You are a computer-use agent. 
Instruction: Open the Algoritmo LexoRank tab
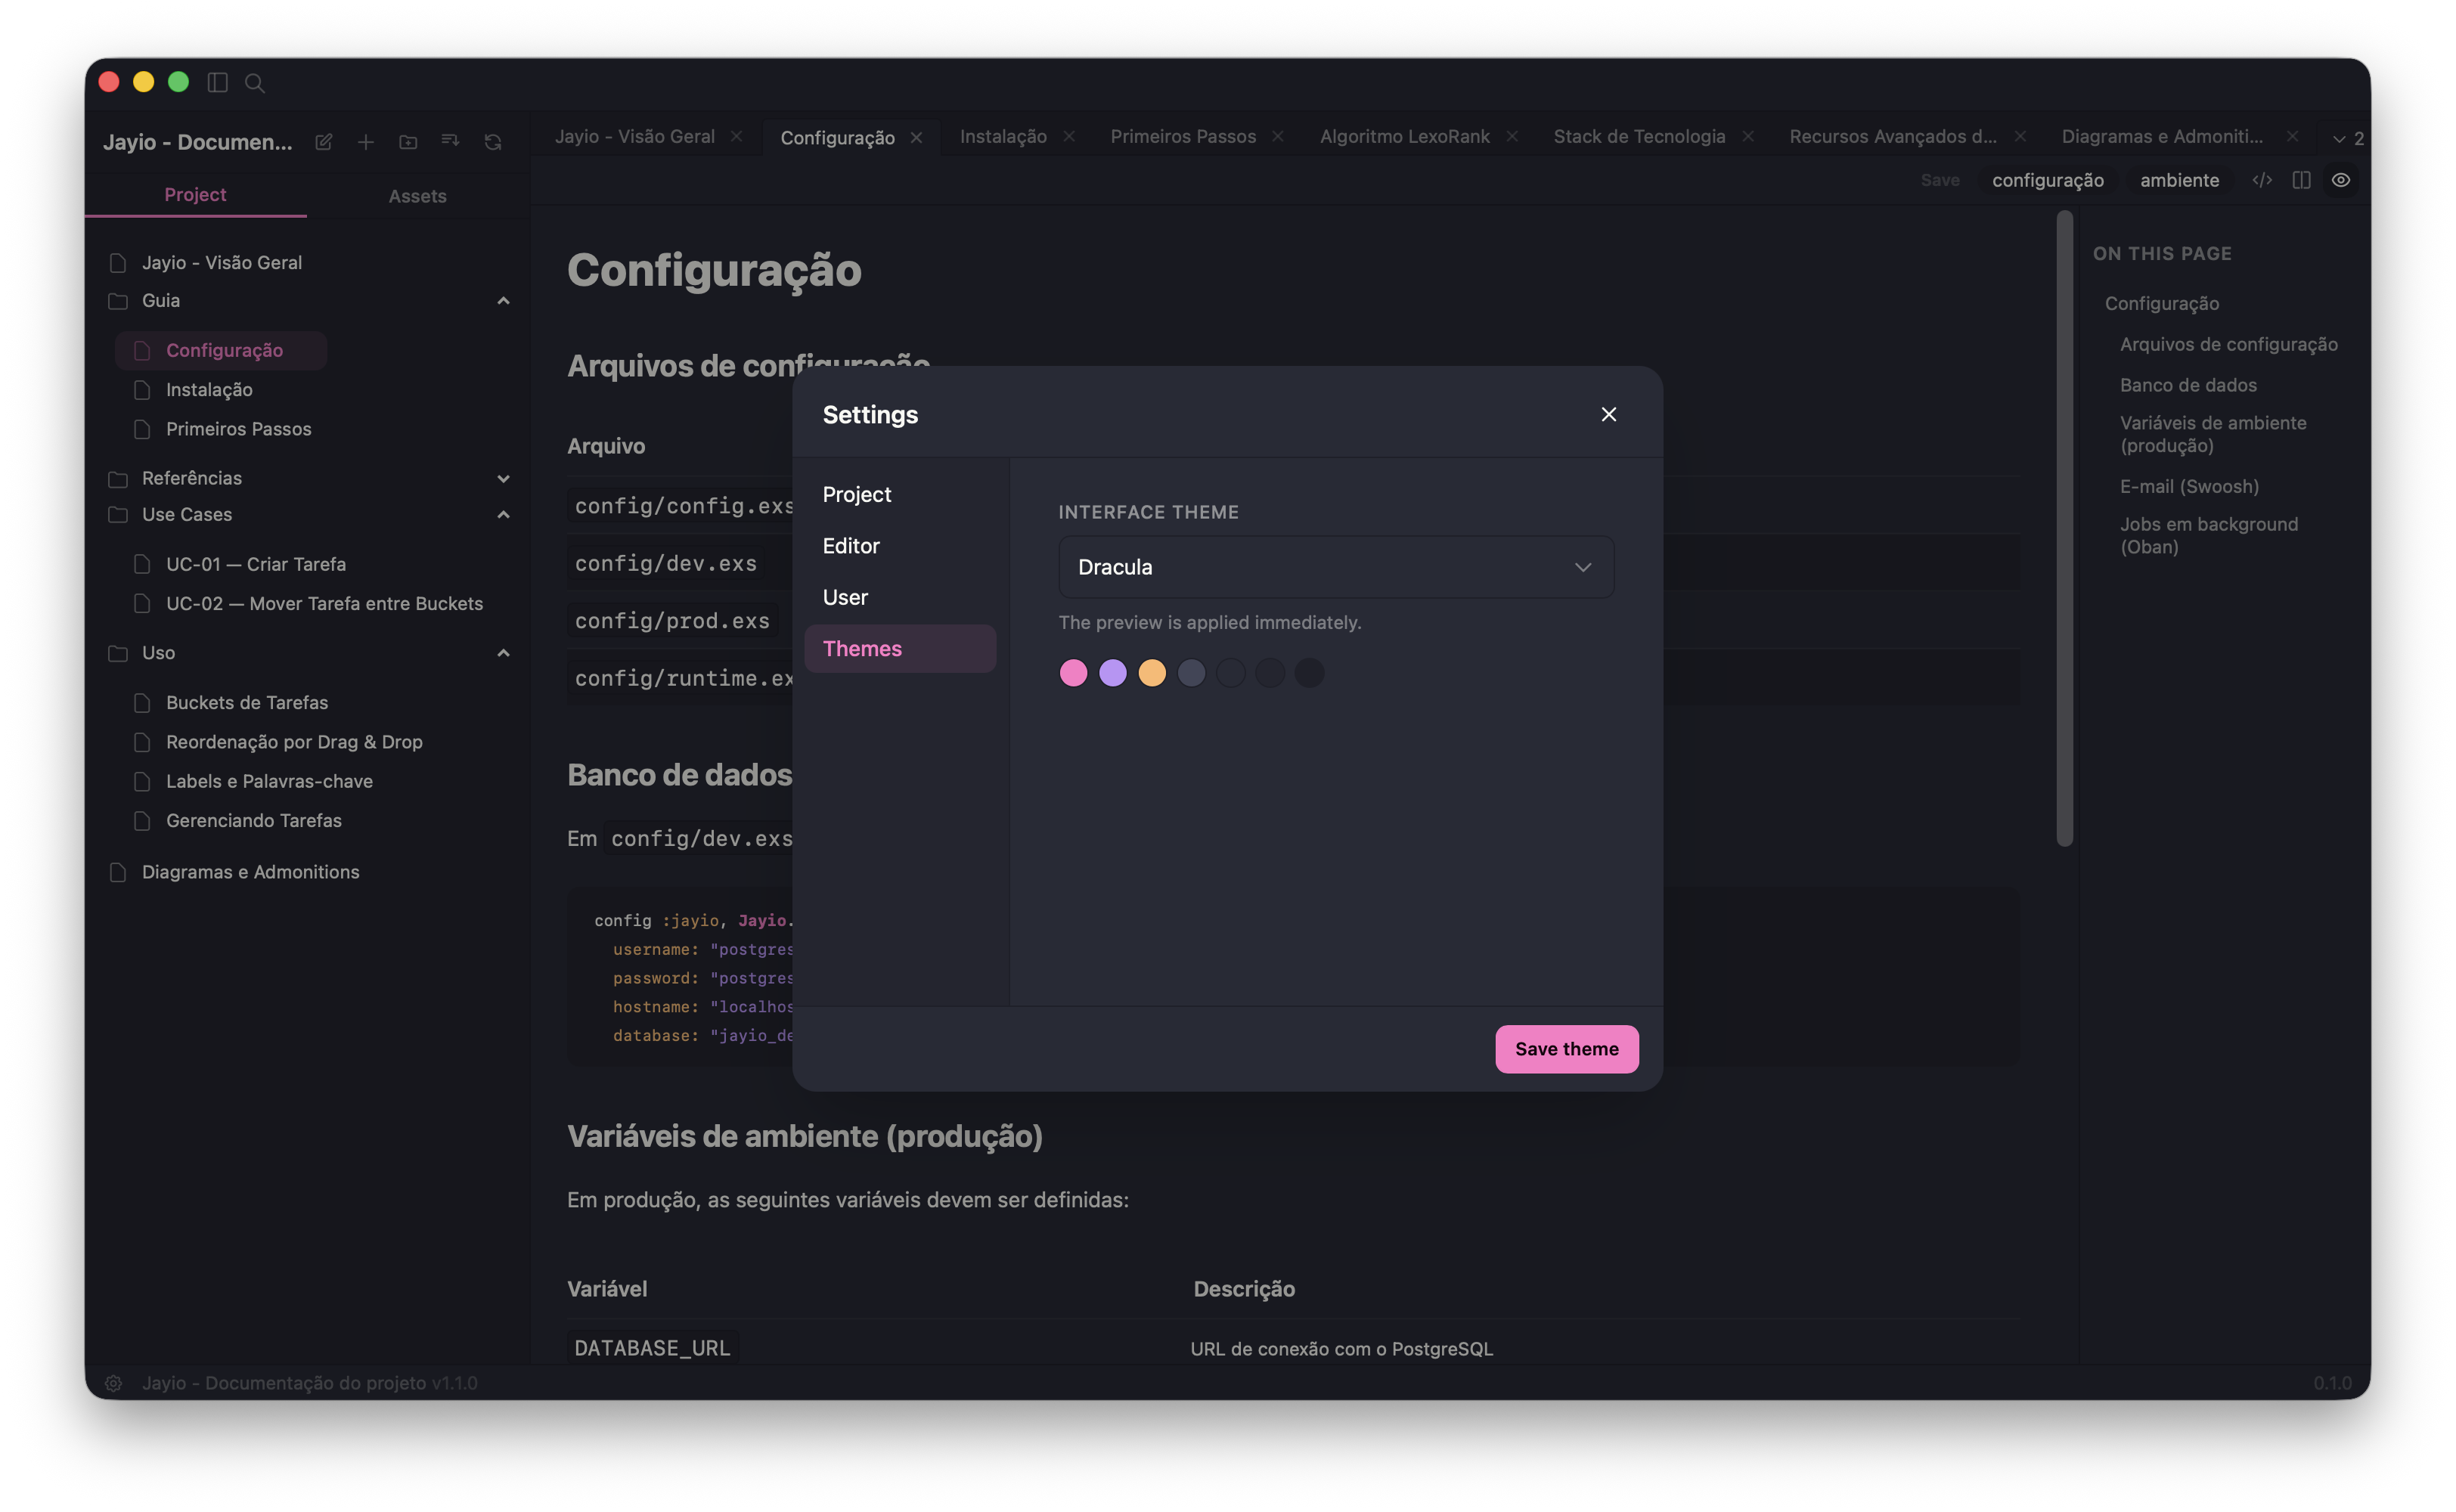[1404, 136]
